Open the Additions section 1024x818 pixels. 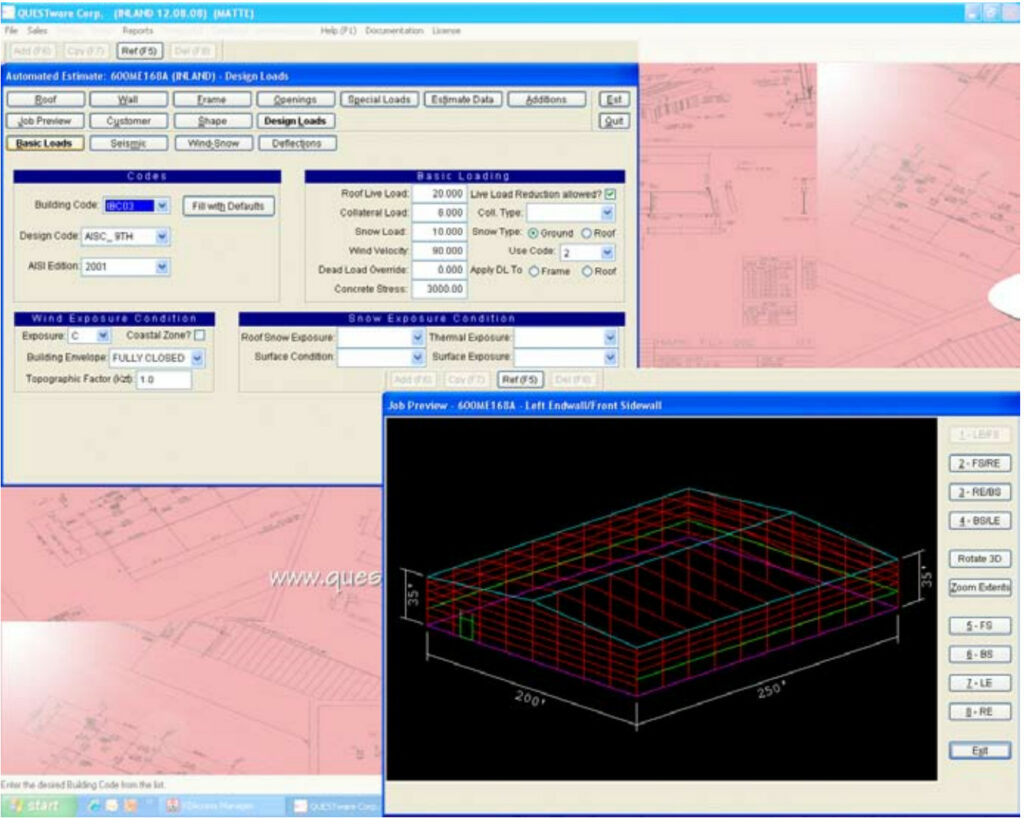[547, 99]
